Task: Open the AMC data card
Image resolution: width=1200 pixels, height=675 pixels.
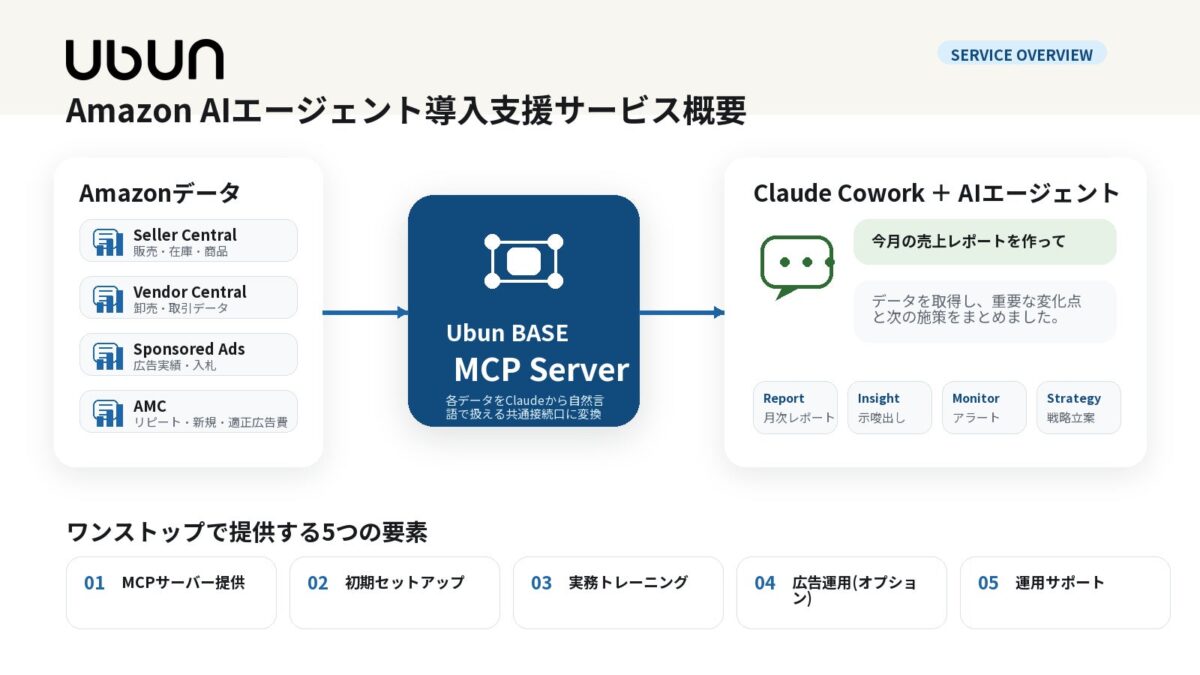Action: coord(189,412)
